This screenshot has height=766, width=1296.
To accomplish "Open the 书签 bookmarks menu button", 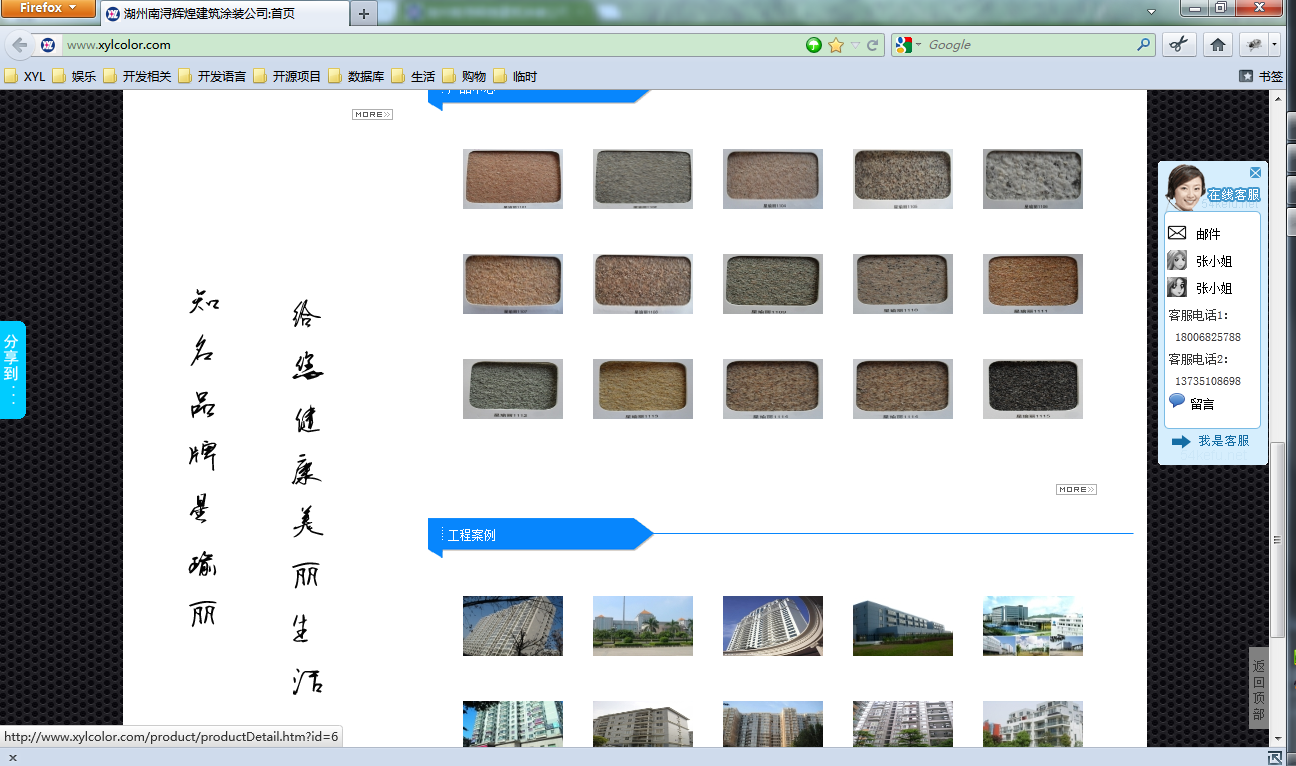I will coord(1261,76).
